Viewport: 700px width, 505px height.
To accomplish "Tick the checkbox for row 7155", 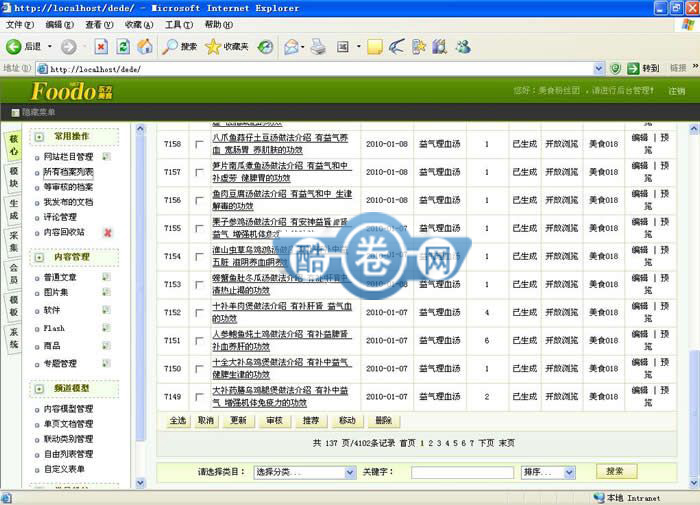I will coord(199,229).
